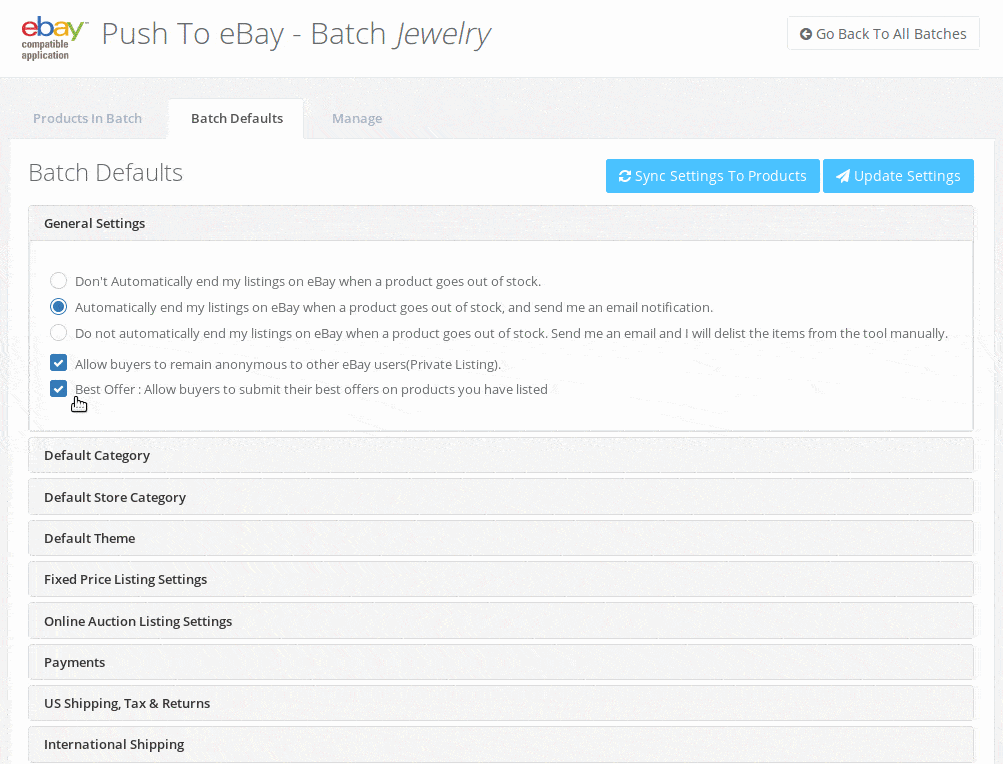1003x764 pixels.
Task: Toggle the Best Offer checkbox
Action: coord(59,389)
